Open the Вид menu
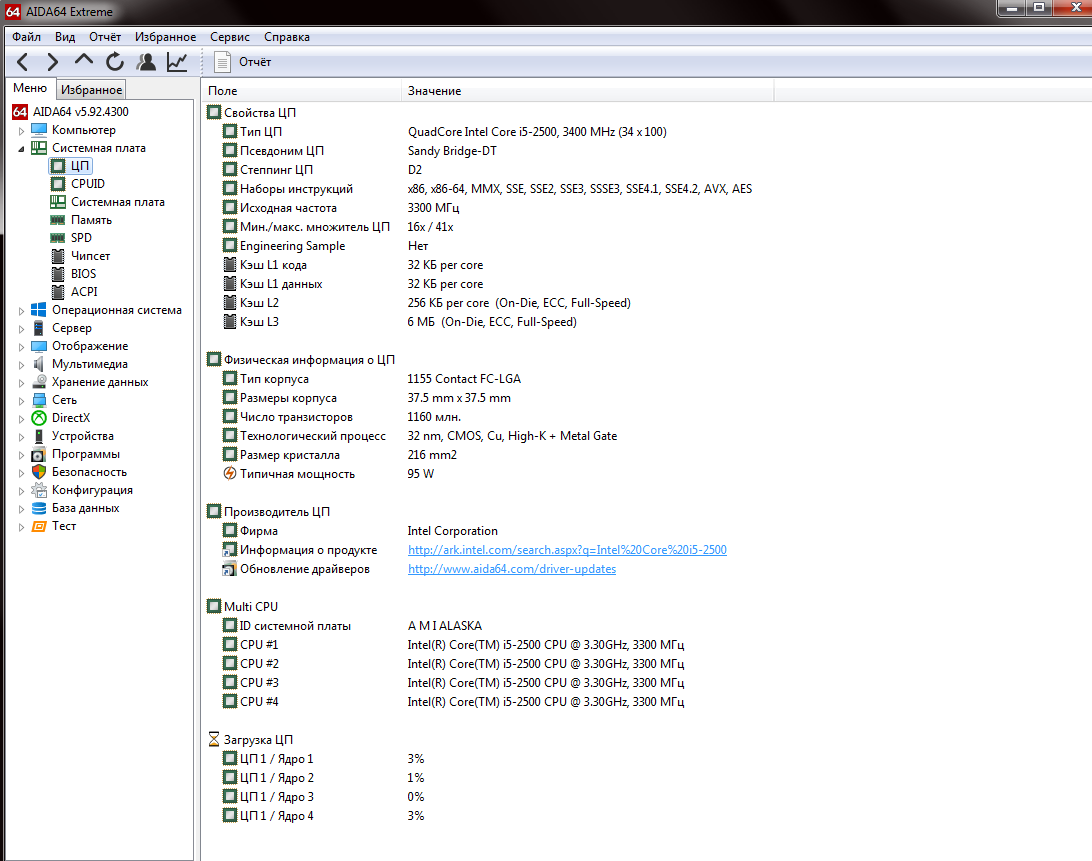Screen dimensions: 1092x861 [x=65, y=37]
